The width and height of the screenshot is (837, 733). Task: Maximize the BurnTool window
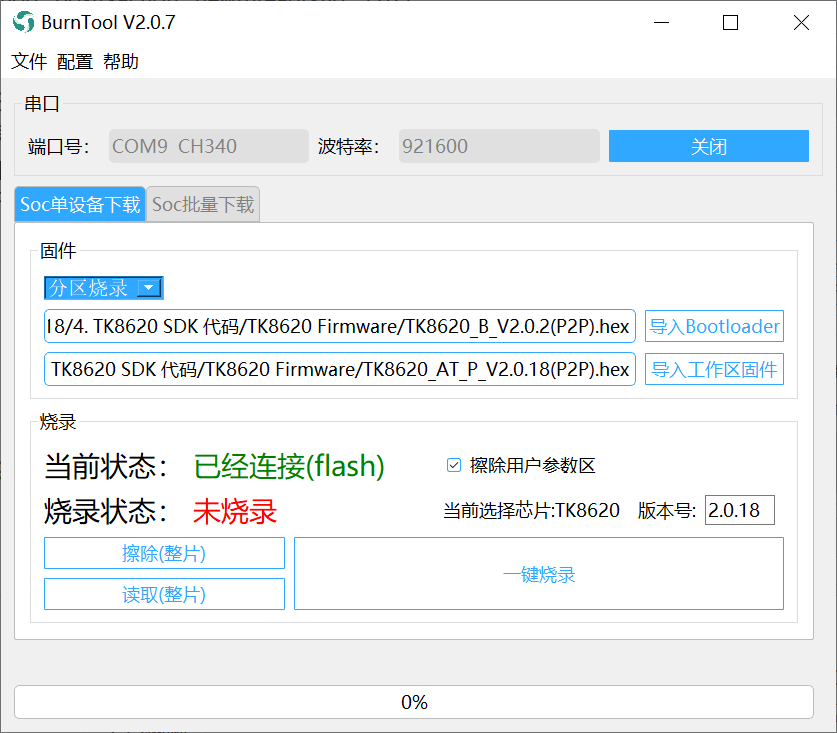[730, 22]
